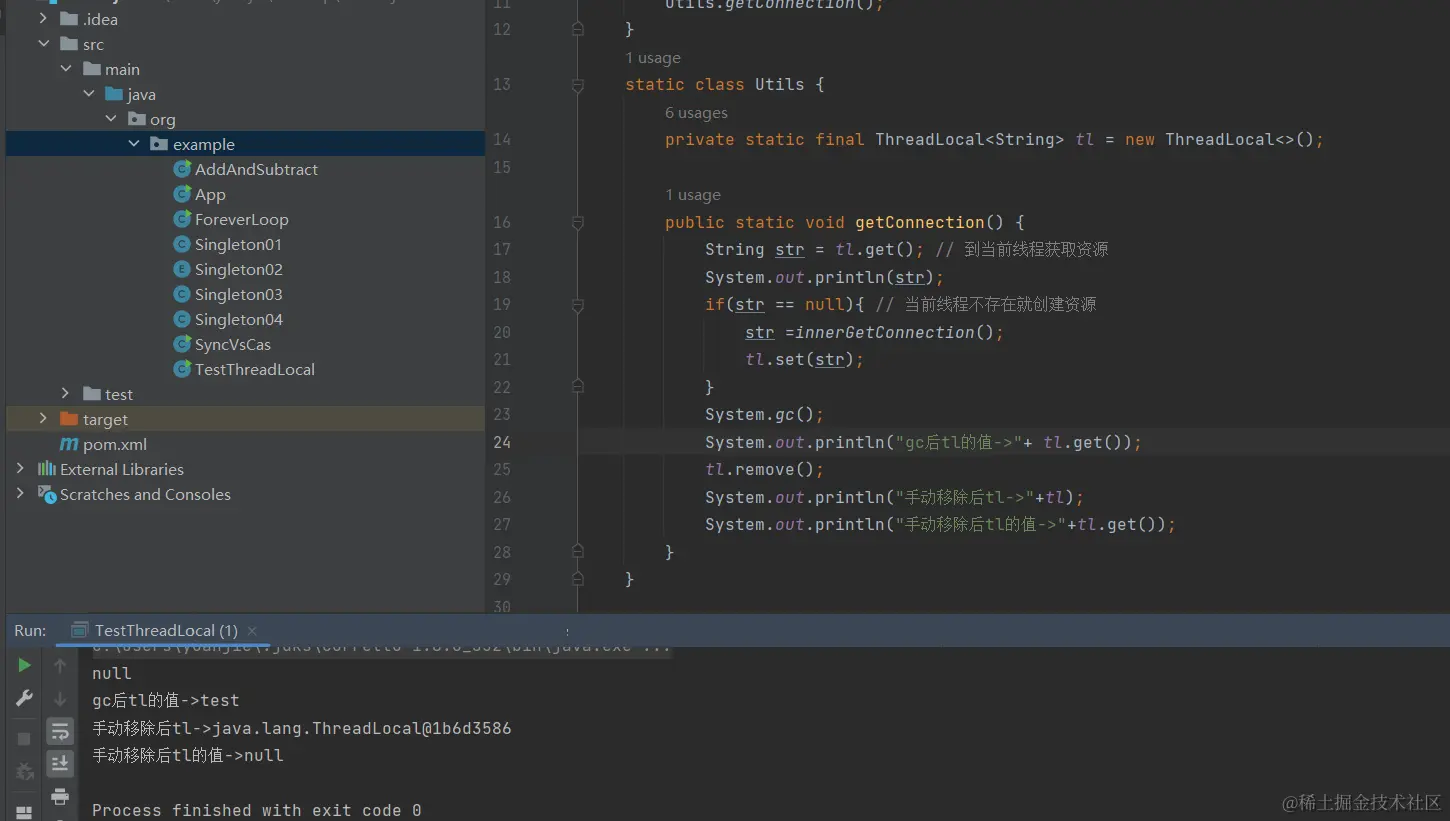The height and width of the screenshot is (821, 1450).
Task: Click the first 'null' console output line
Action: 112,674
